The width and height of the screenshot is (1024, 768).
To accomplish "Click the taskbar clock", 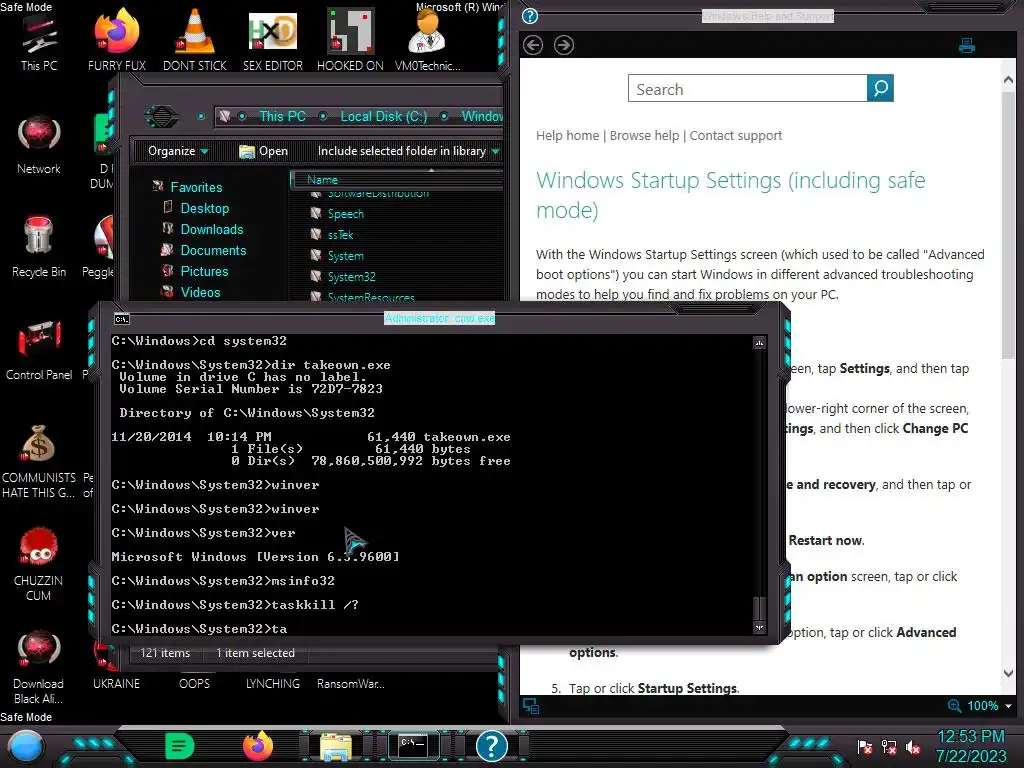I will click(971, 746).
